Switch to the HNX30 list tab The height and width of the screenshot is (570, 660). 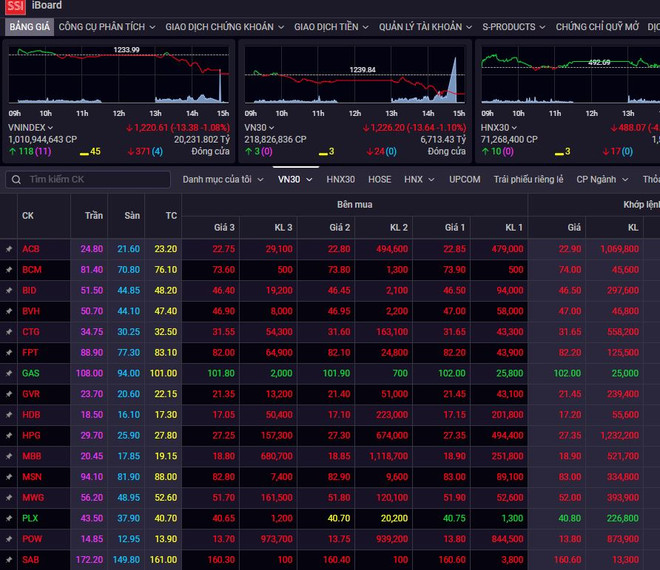pyautogui.click(x=341, y=180)
